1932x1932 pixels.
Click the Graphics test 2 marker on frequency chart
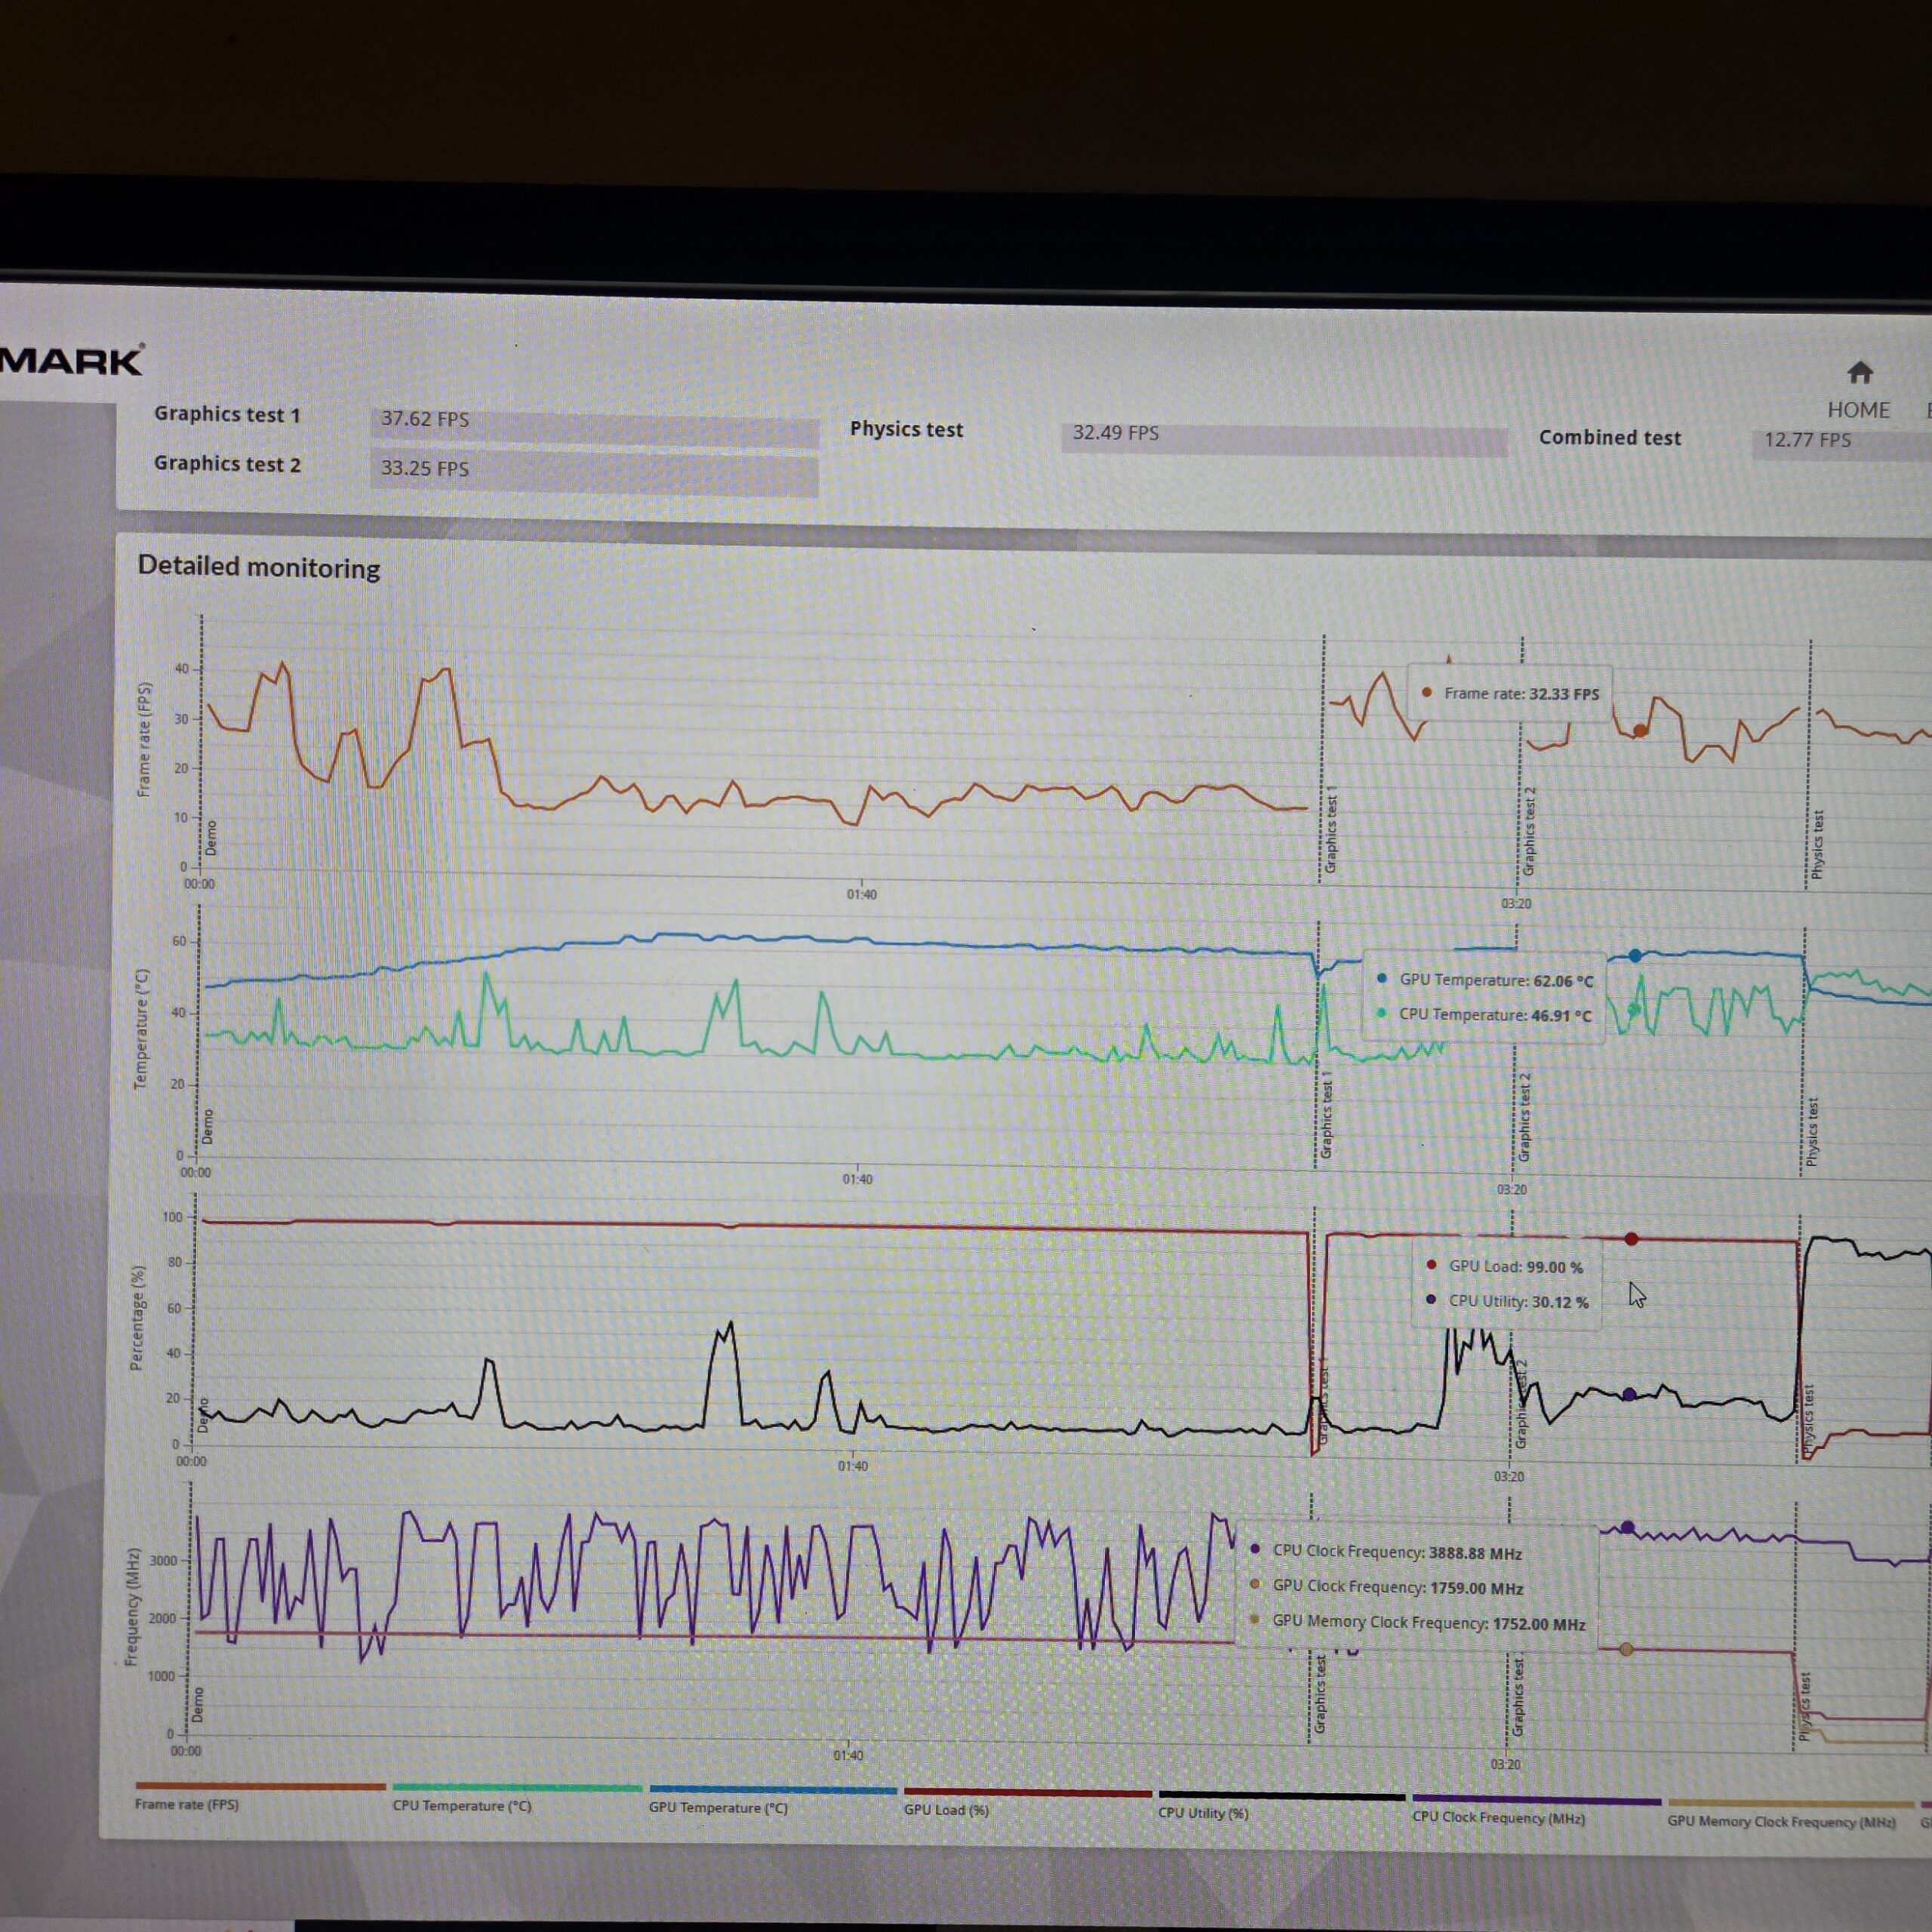tap(1518, 1697)
